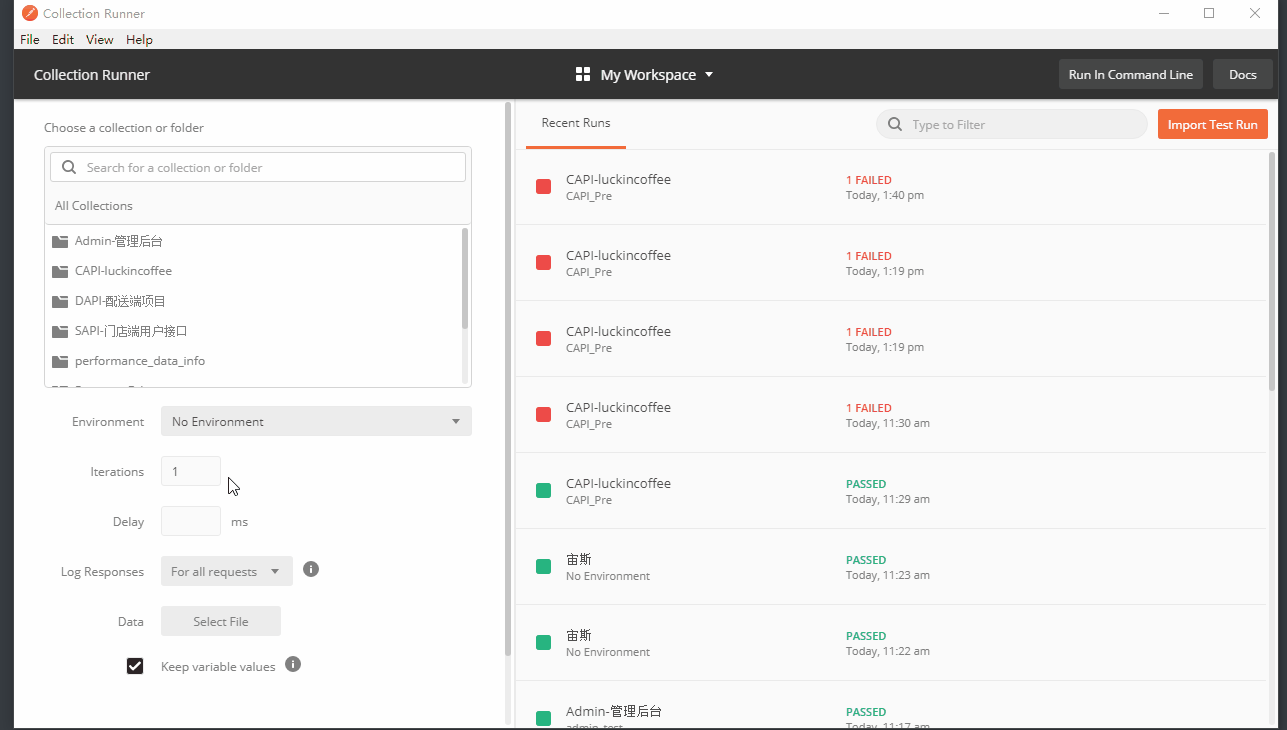This screenshot has height=730, width=1287.
Task: Select the SAPI-门店端用户接口 collection
Action: pos(255,331)
